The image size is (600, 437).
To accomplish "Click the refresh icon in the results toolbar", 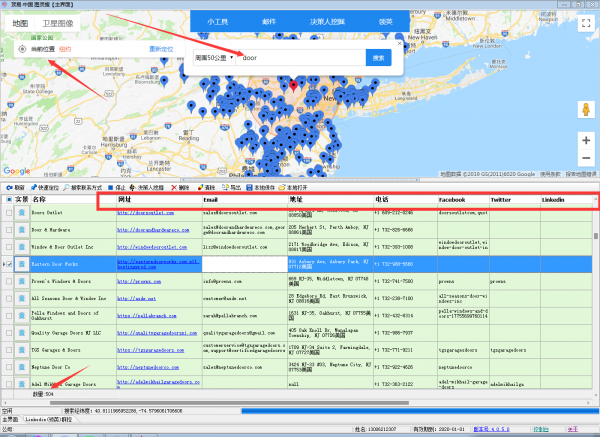I will (x=7, y=187).
